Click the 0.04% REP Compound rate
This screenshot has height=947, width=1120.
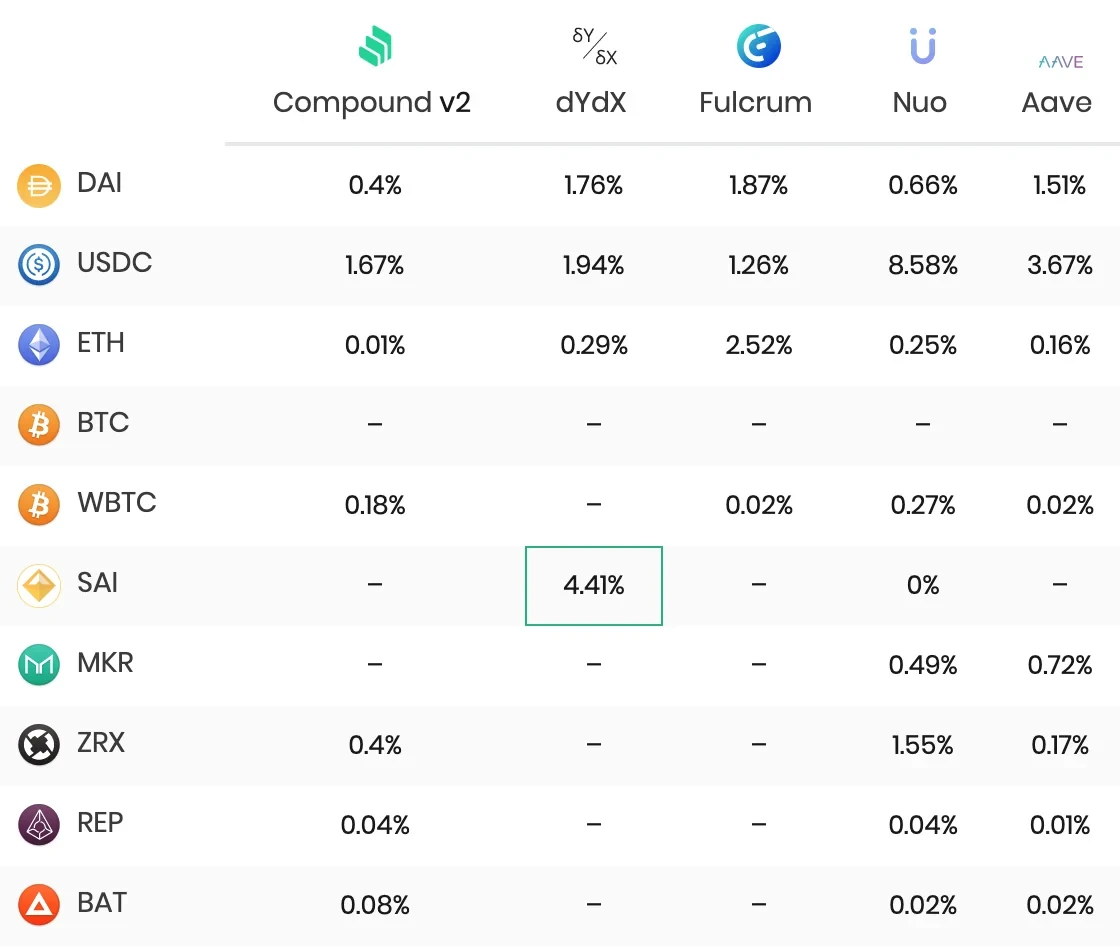point(375,825)
